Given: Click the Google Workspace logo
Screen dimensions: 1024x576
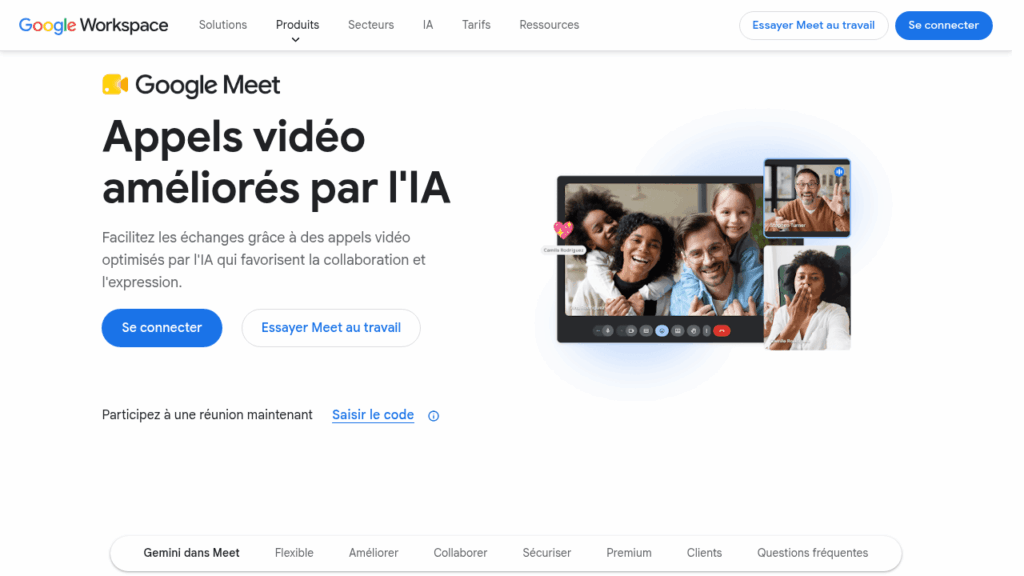Looking at the screenshot, I should (93, 25).
